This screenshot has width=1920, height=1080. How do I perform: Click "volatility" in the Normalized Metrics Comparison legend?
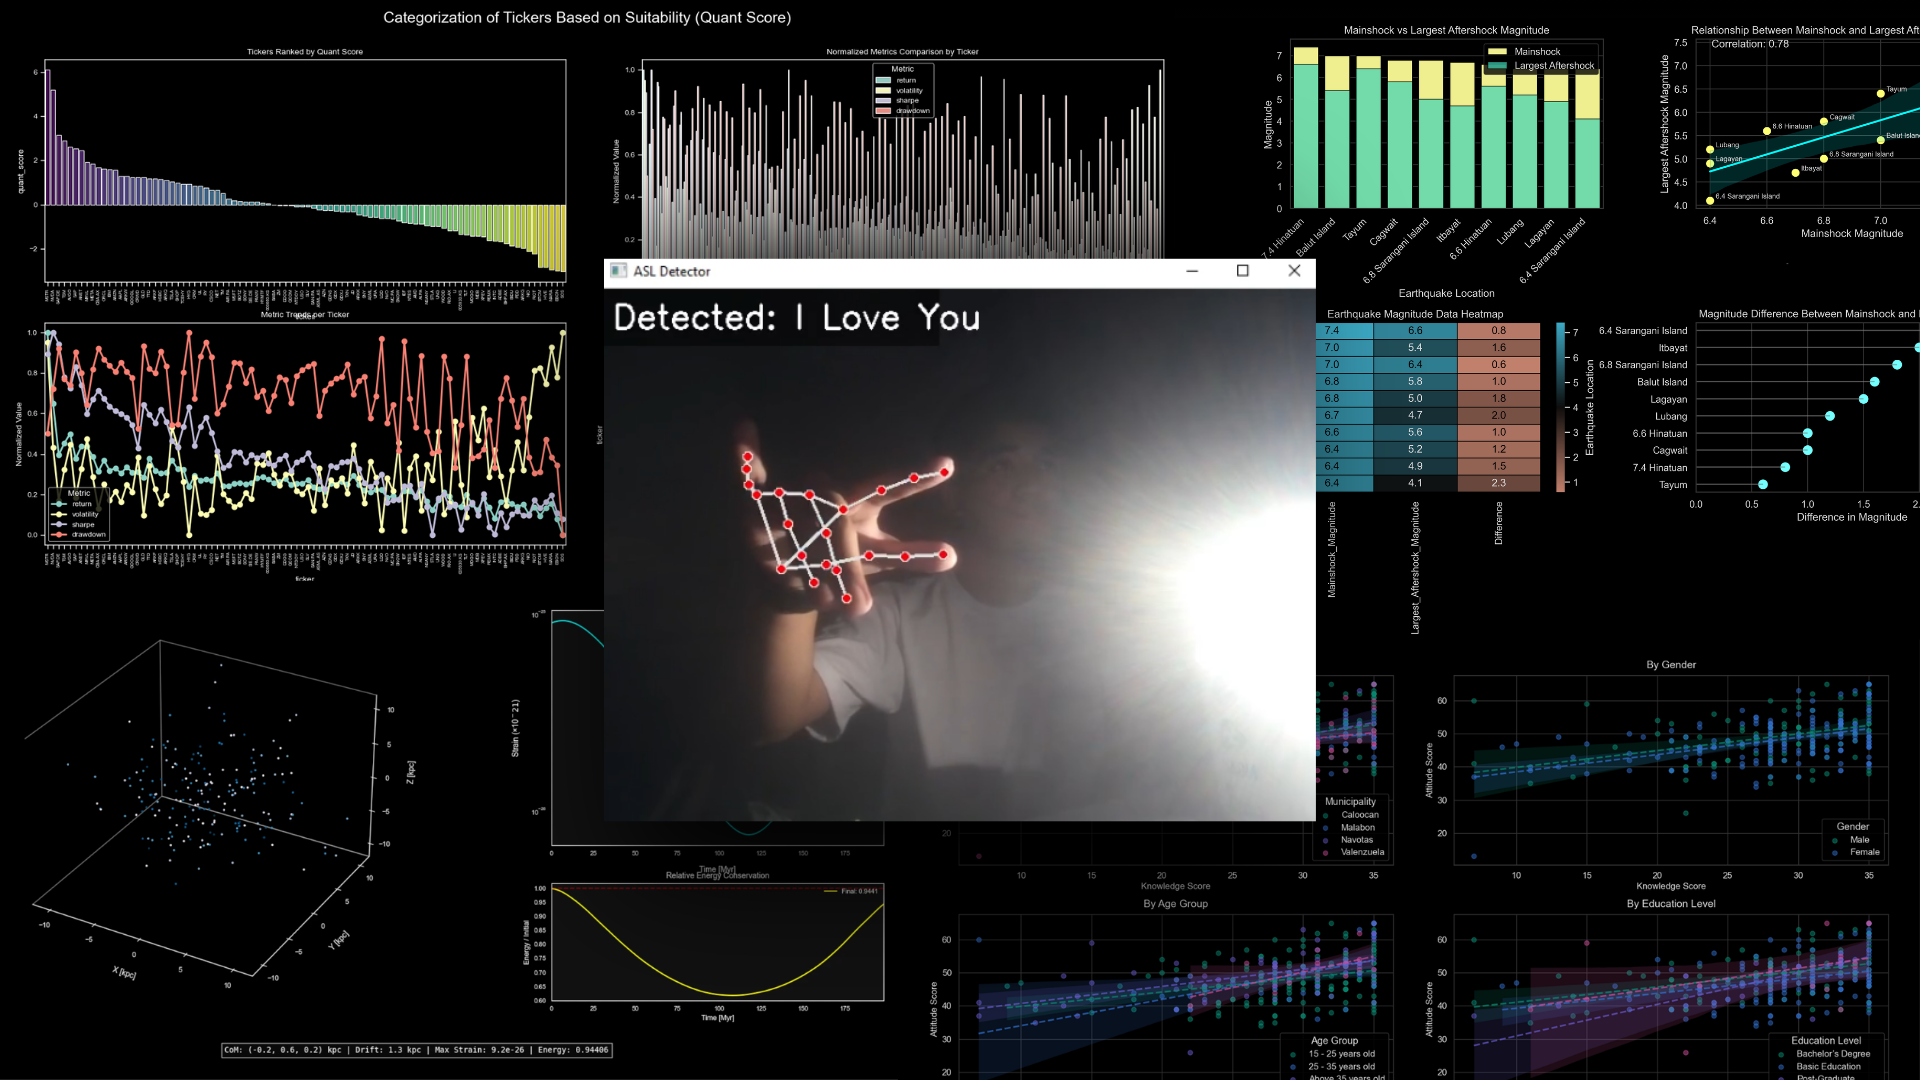(909, 90)
